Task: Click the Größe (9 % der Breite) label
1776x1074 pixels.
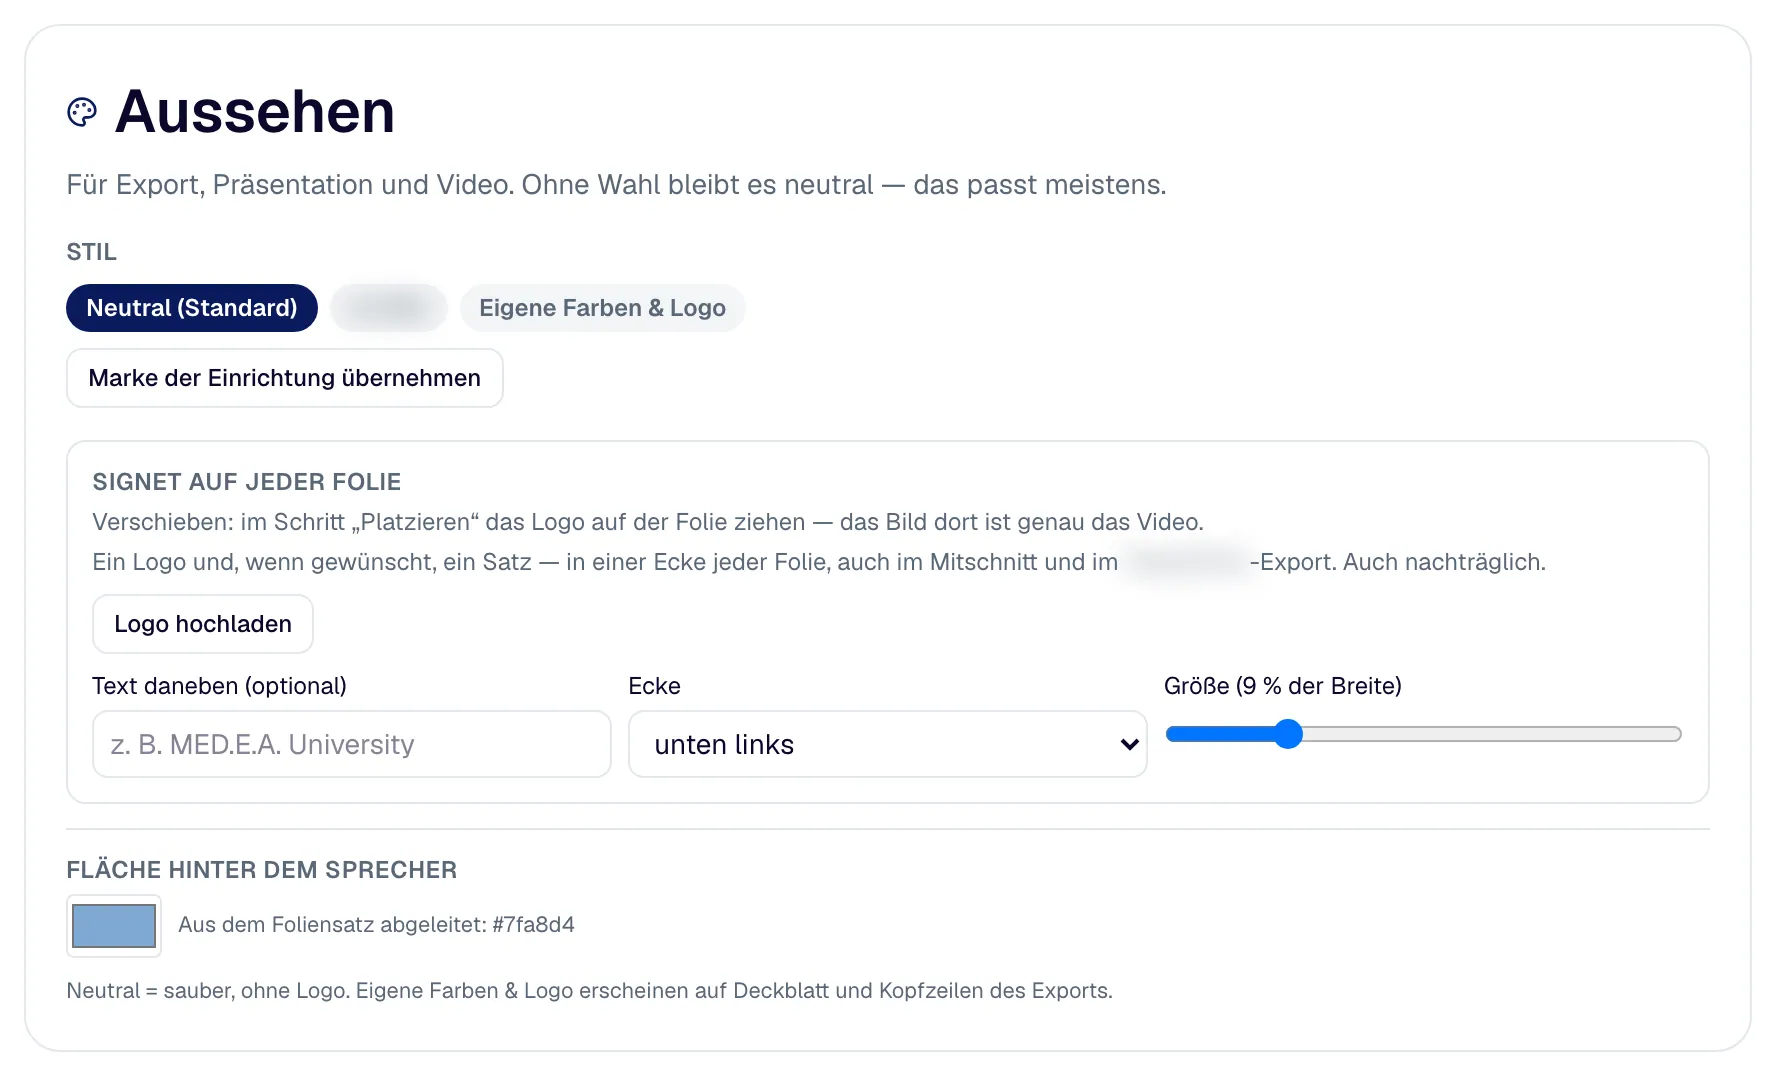Action: [1283, 686]
